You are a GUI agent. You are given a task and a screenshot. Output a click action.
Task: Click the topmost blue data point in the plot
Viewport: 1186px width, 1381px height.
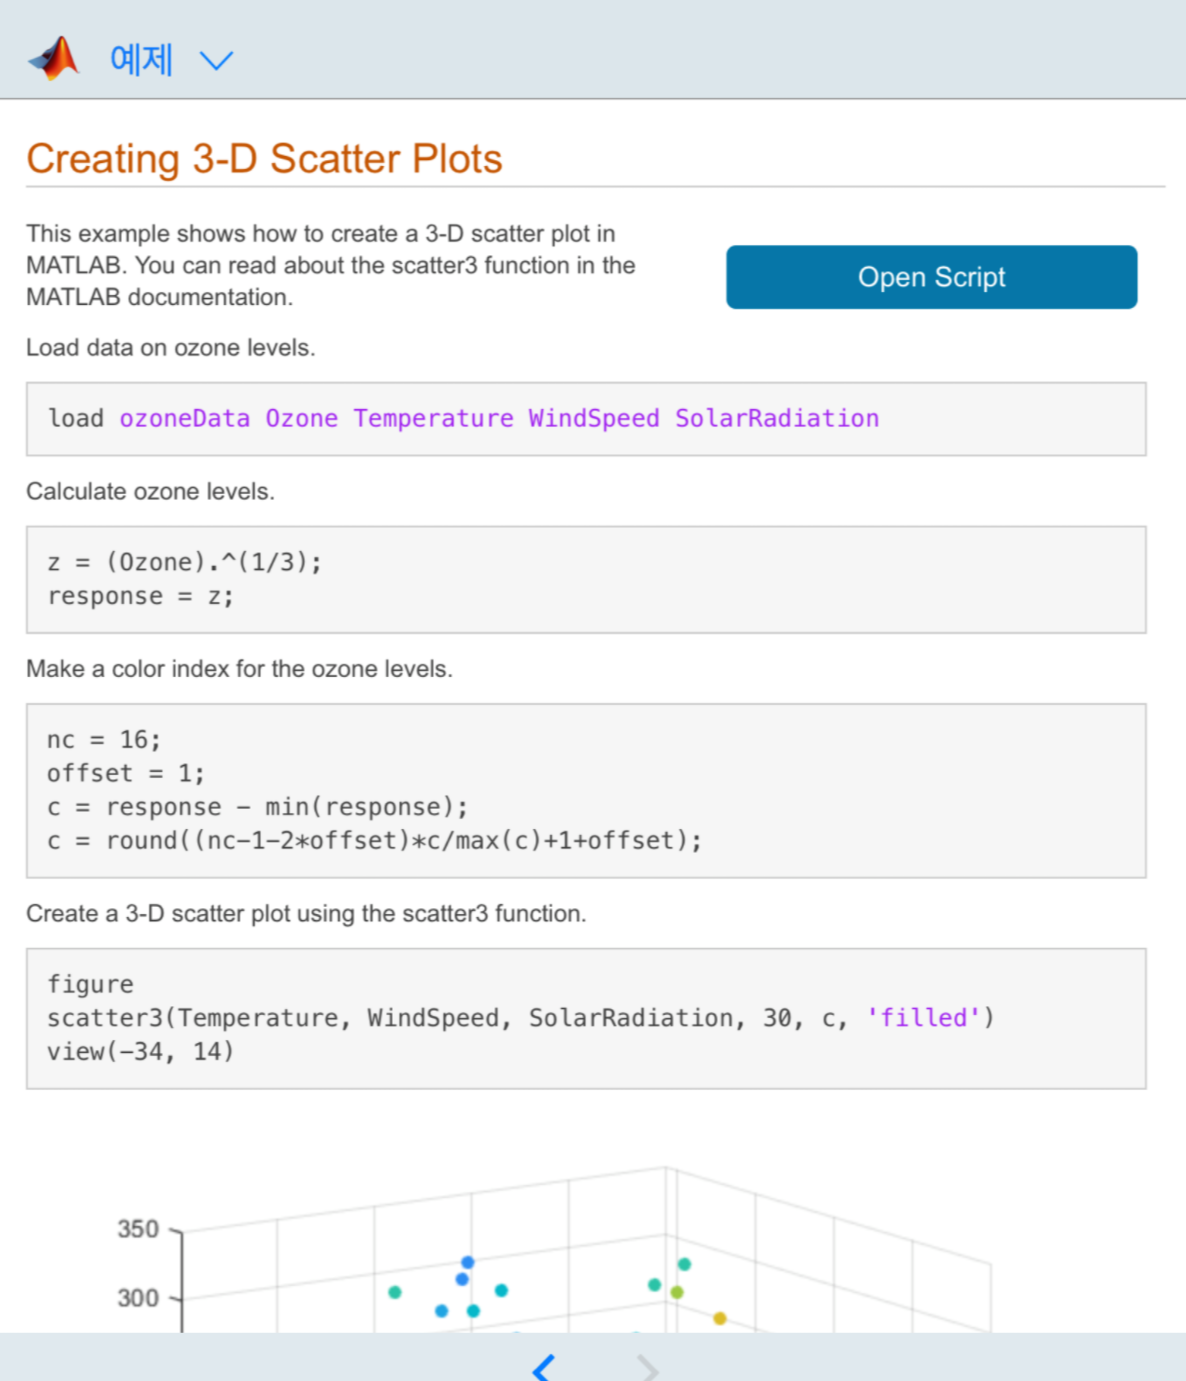(467, 1262)
